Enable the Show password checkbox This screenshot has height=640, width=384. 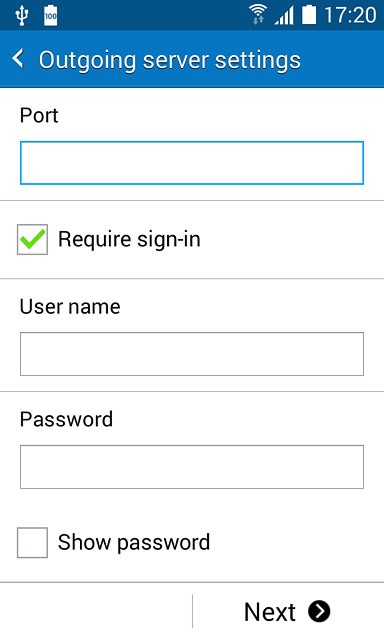pyautogui.click(x=32, y=542)
